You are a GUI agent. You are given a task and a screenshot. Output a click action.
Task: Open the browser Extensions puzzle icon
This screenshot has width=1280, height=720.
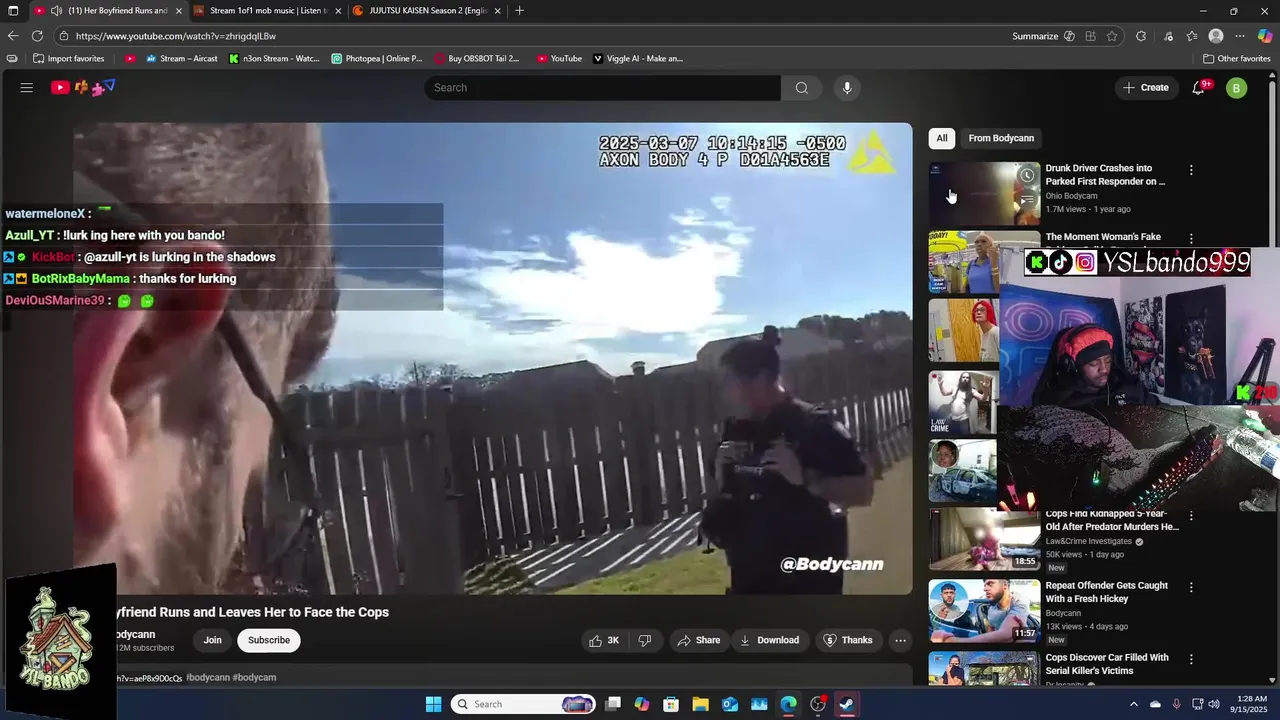tap(1141, 36)
